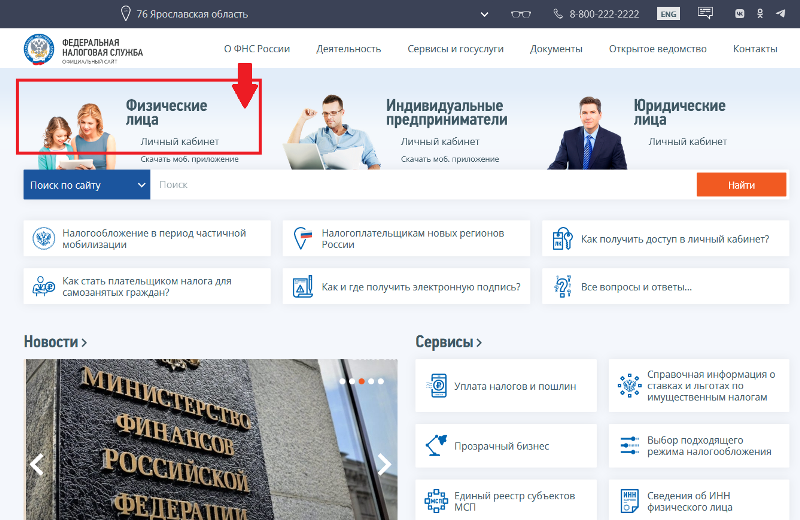Click the orange Найти button

[x=741, y=185]
